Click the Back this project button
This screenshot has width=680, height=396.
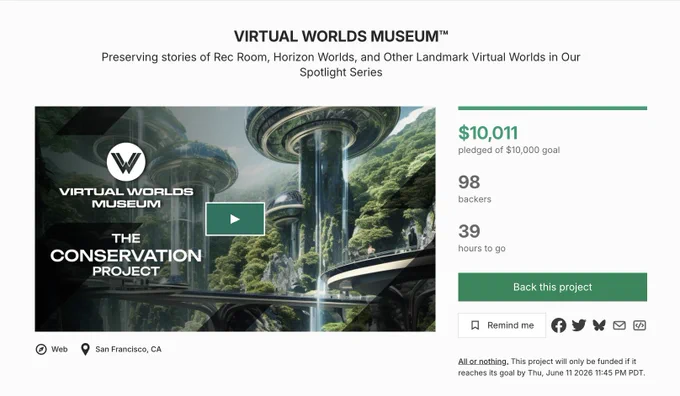552,287
